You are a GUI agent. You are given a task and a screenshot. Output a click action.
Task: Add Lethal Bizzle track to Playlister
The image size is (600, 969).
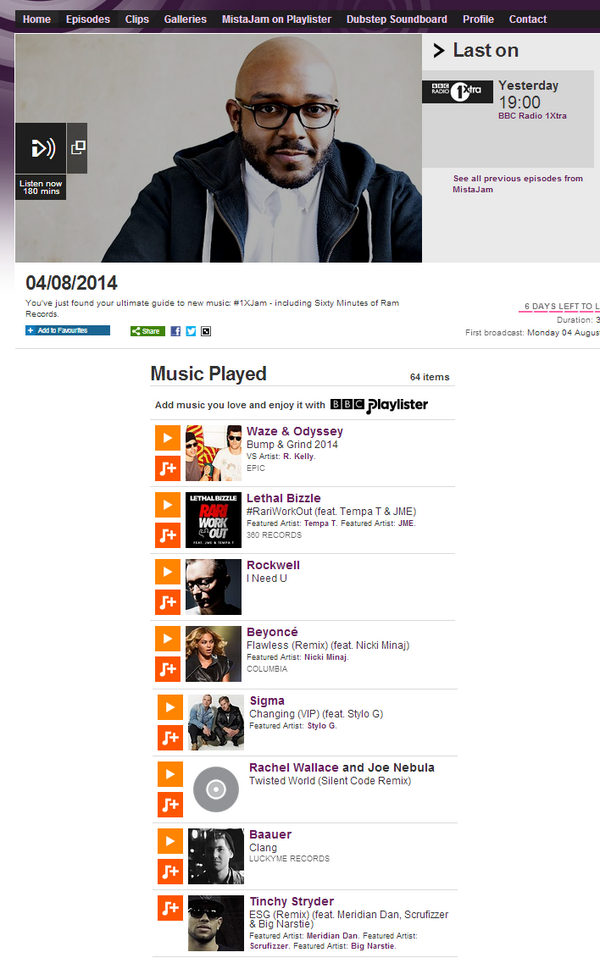pos(167,535)
